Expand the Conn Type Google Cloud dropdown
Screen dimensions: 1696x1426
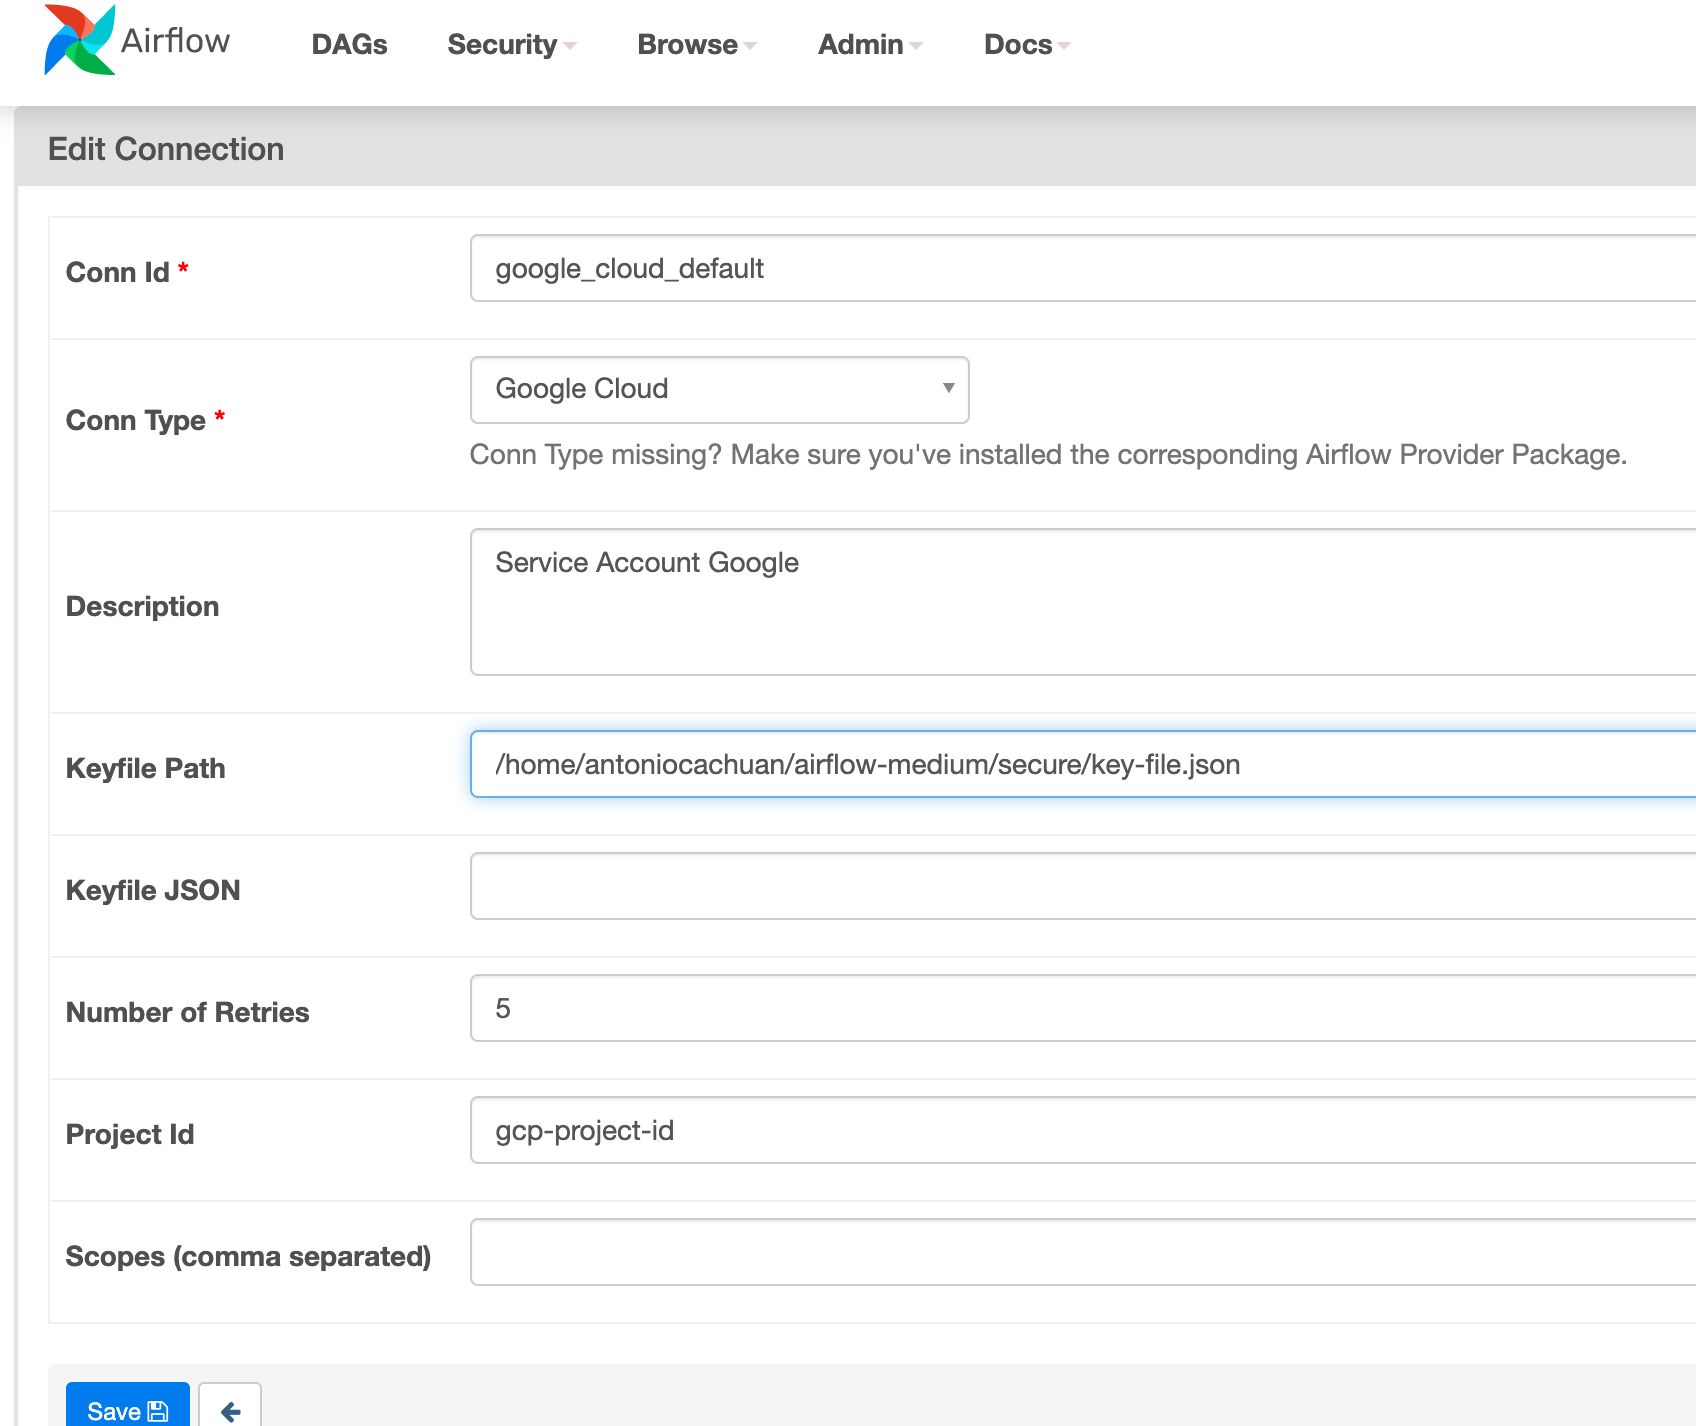(720, 389)
